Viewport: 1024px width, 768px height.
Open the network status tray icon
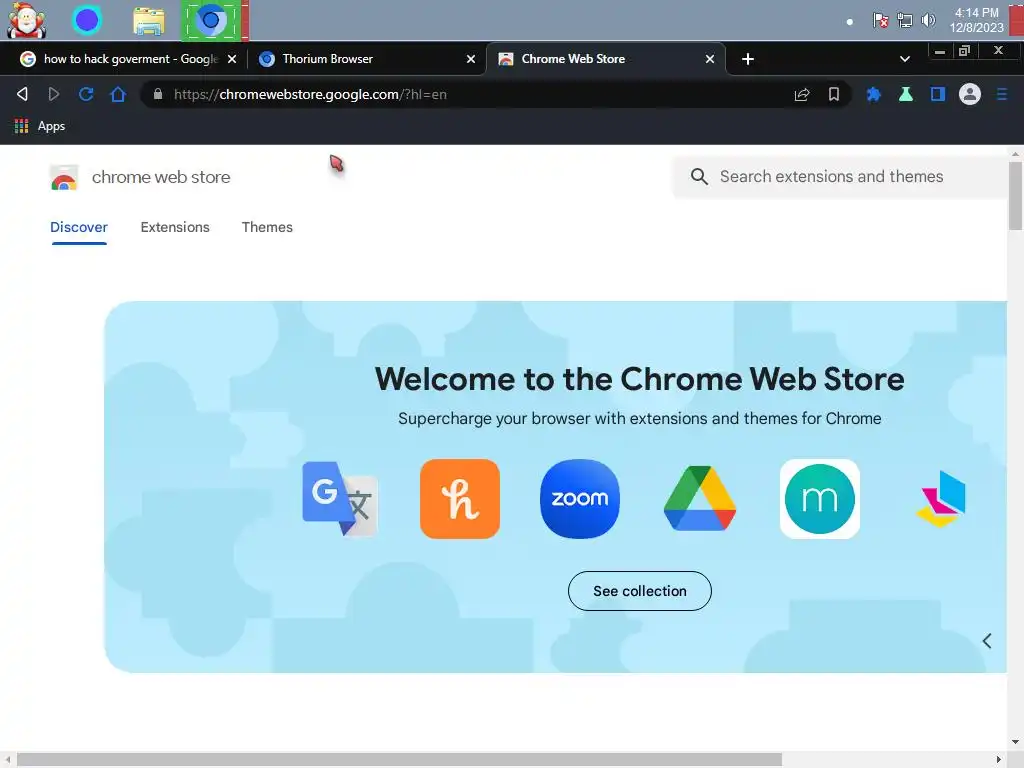(x=904, y=20)
